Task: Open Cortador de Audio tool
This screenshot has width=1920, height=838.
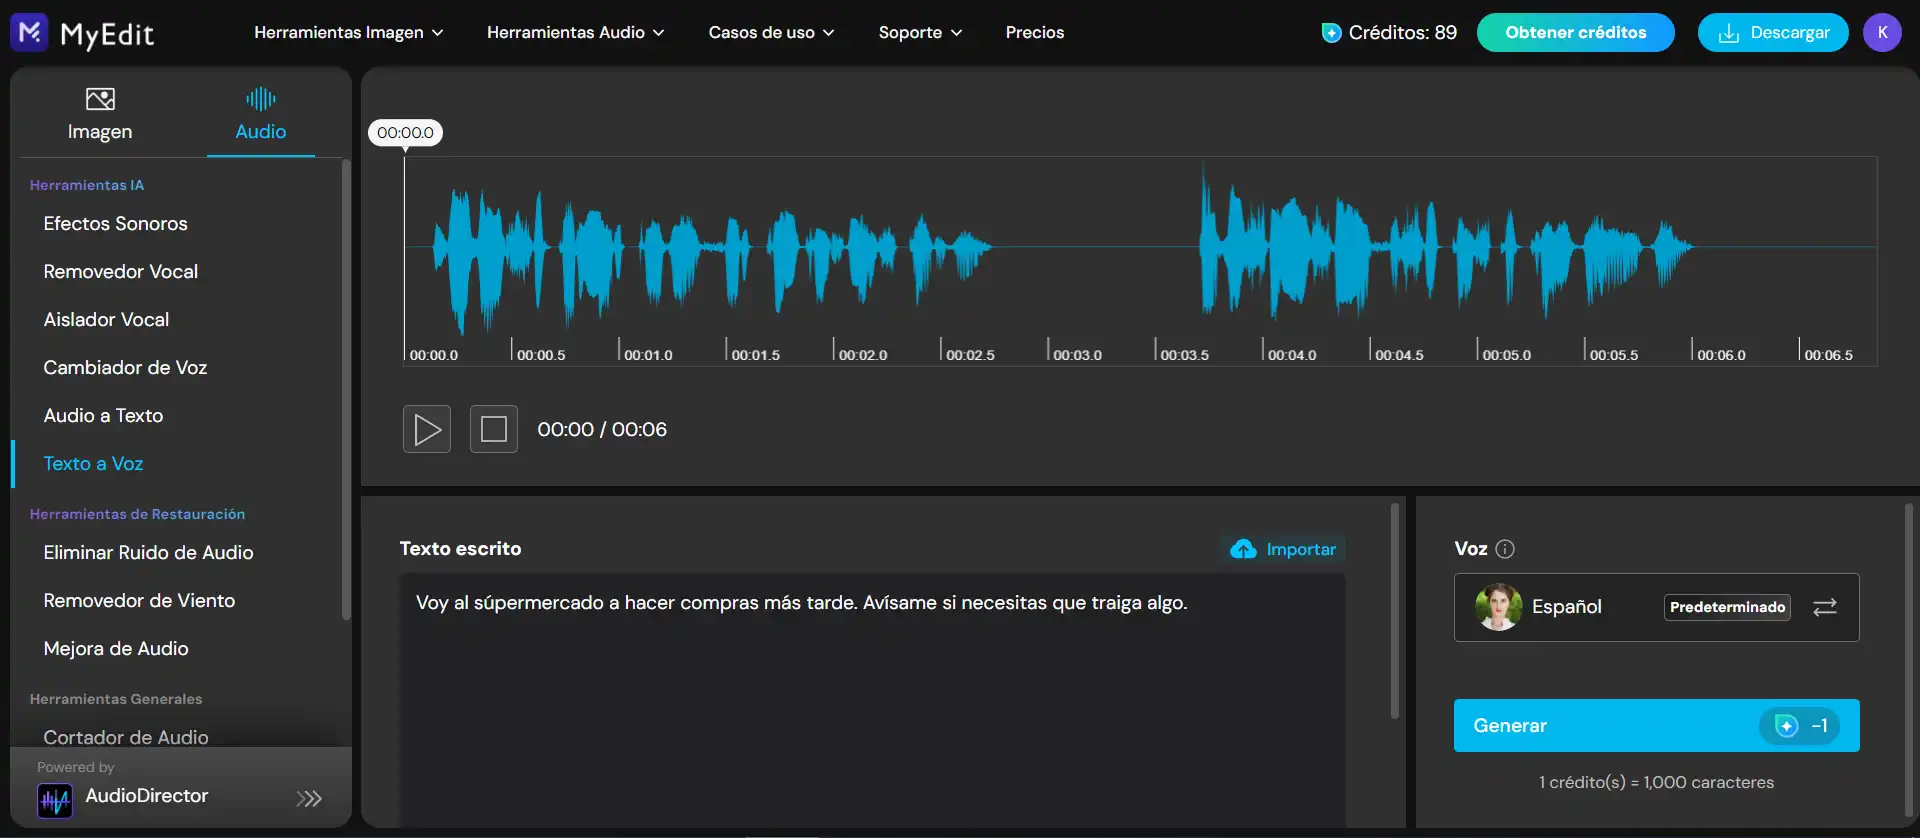Action: point(127,737)
